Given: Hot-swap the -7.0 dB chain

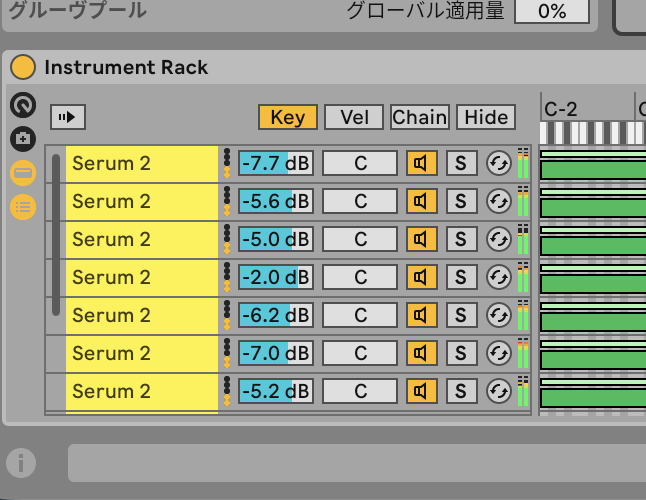Looking at the screenshot, I should [499, 353].
